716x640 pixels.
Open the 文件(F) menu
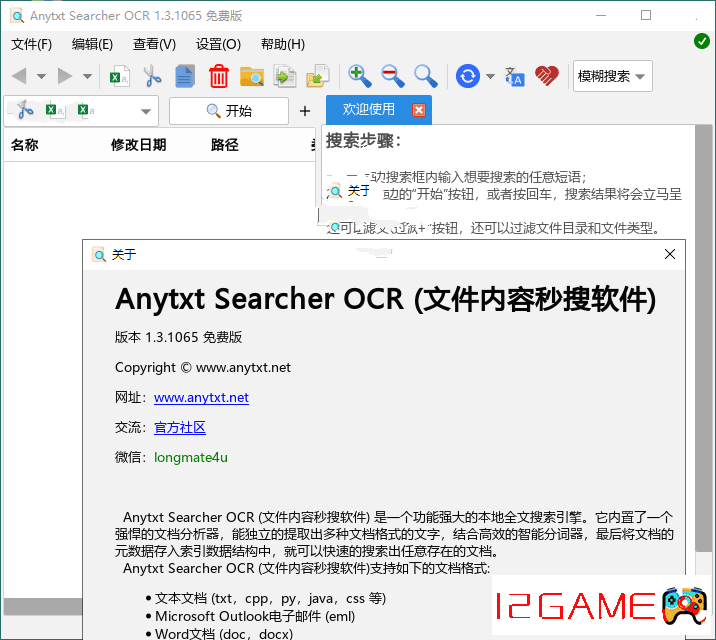coord(32,44)
